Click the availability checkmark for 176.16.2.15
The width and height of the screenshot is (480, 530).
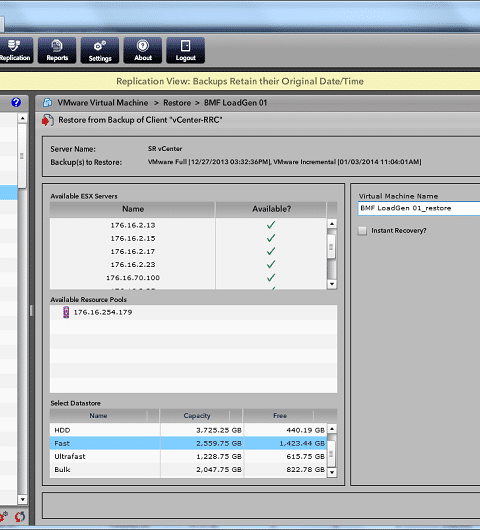pos(271,238)
